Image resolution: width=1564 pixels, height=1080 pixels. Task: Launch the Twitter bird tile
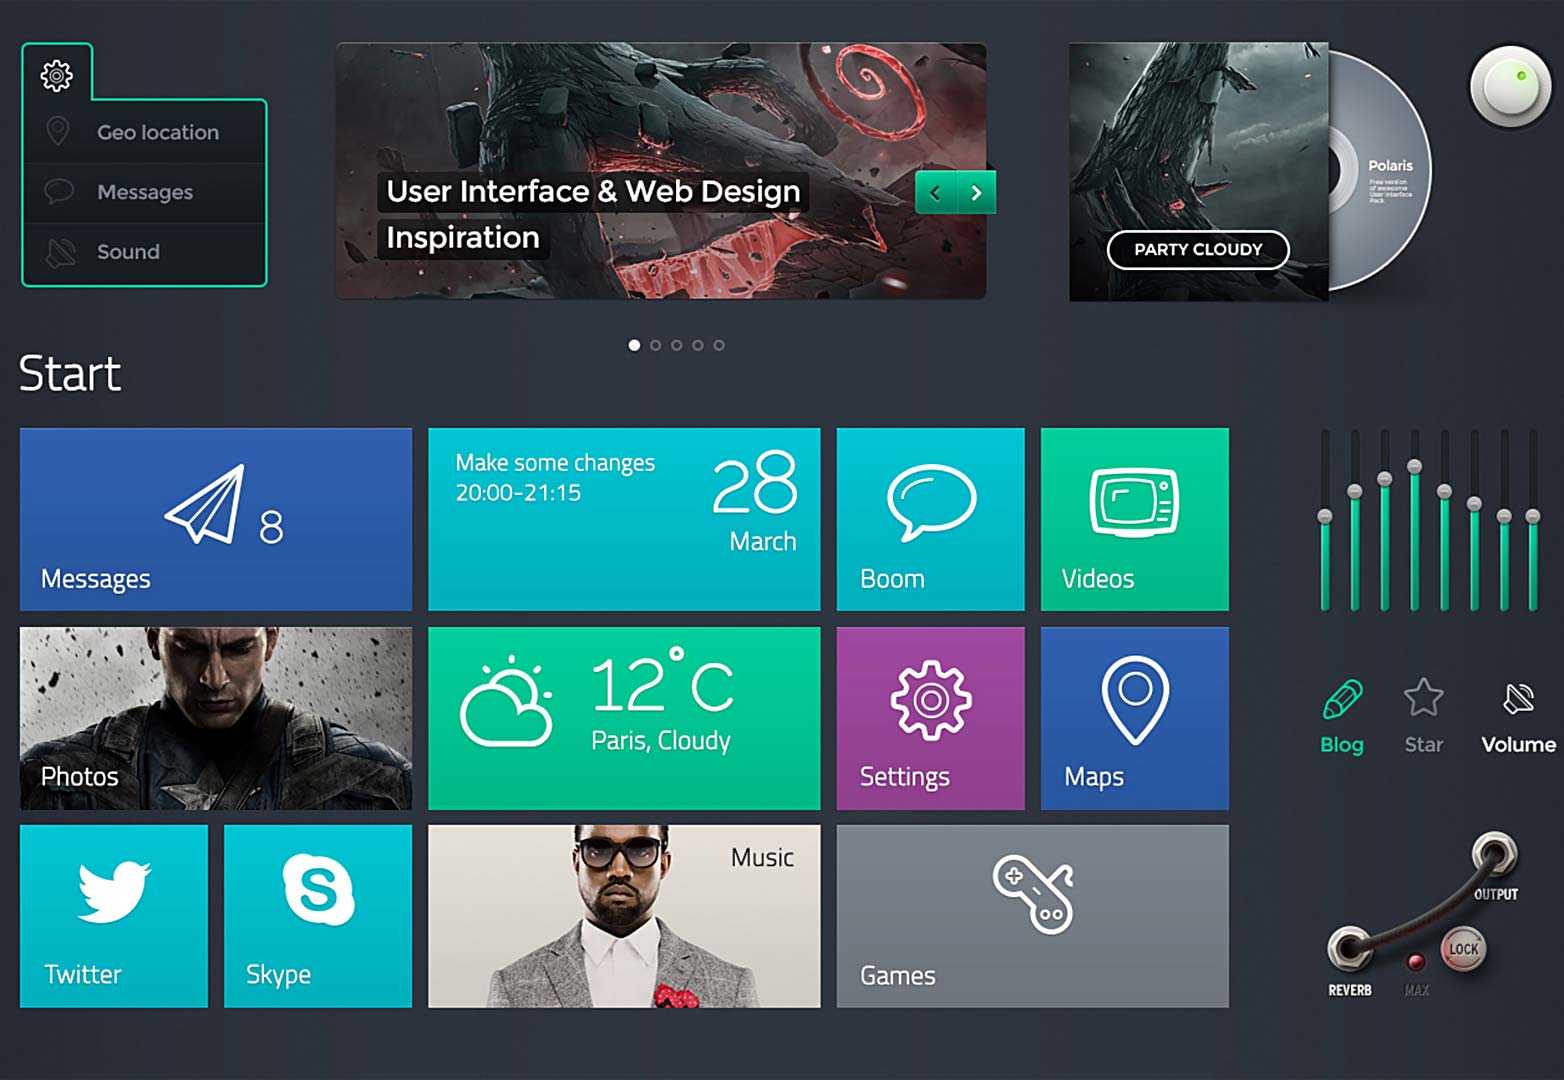[x=114, y=916]
